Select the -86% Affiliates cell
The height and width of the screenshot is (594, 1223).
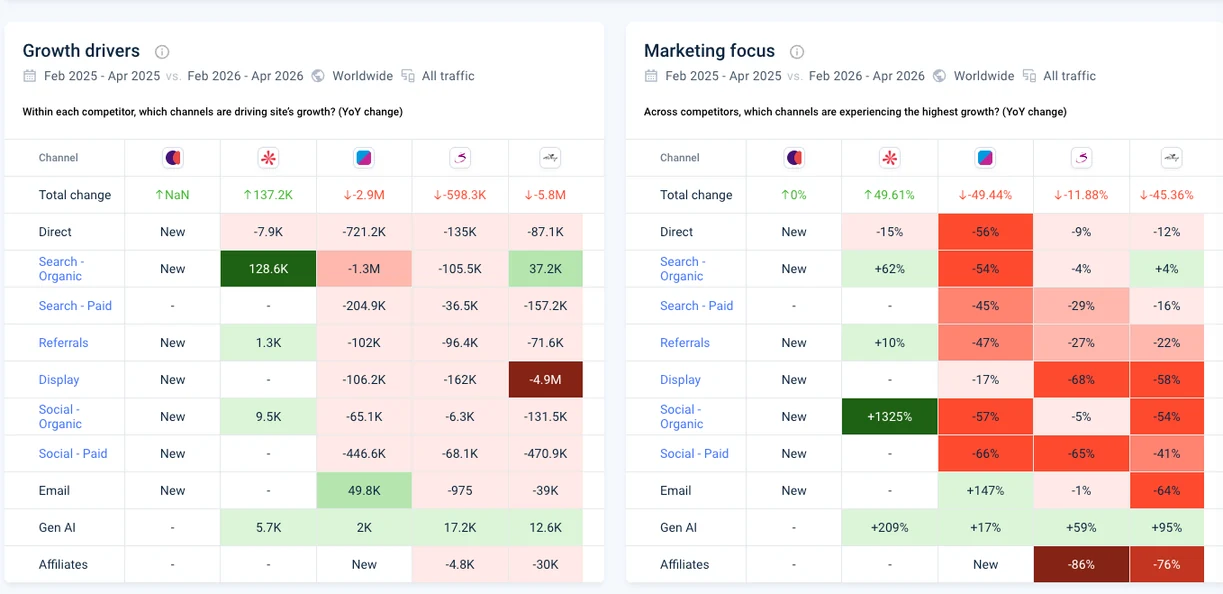click(x=1082, y=565)
